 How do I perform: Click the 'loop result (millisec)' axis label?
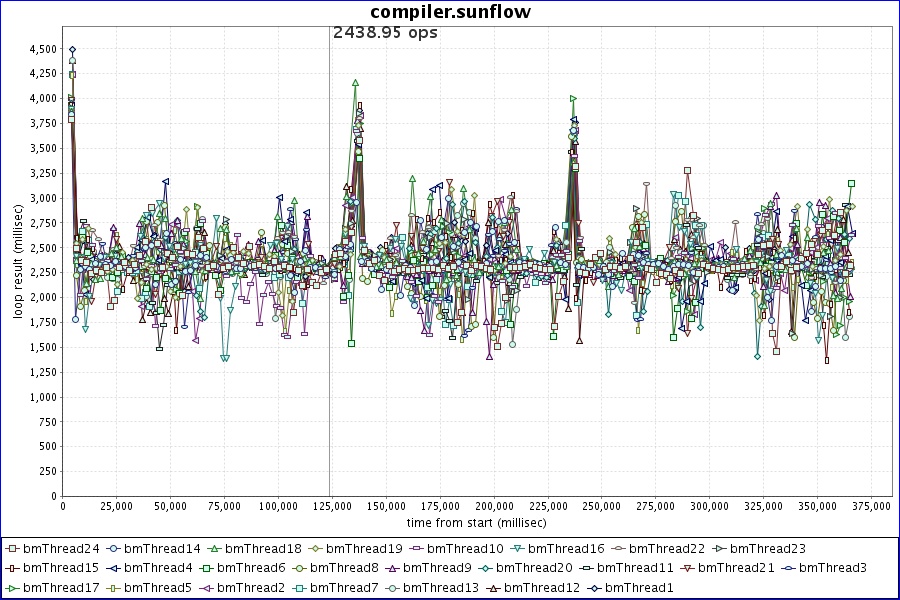coord(17,260)
